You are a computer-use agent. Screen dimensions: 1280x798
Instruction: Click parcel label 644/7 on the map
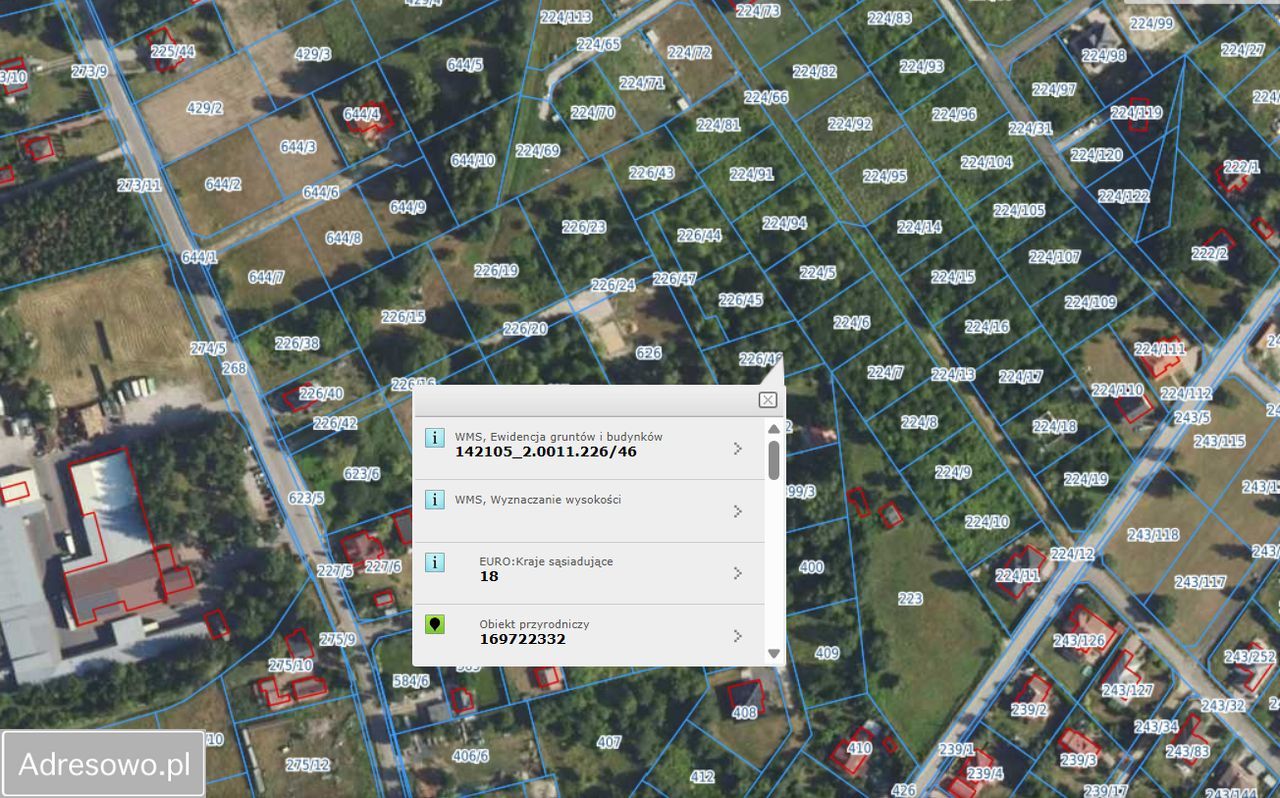266,277
